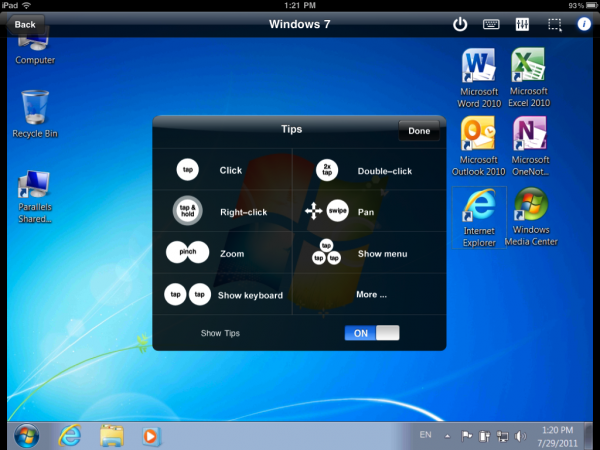Dismiss Tips with the Done button
Image resolution: width=600 pixels, height=450 pixels.
pos(419,131)
